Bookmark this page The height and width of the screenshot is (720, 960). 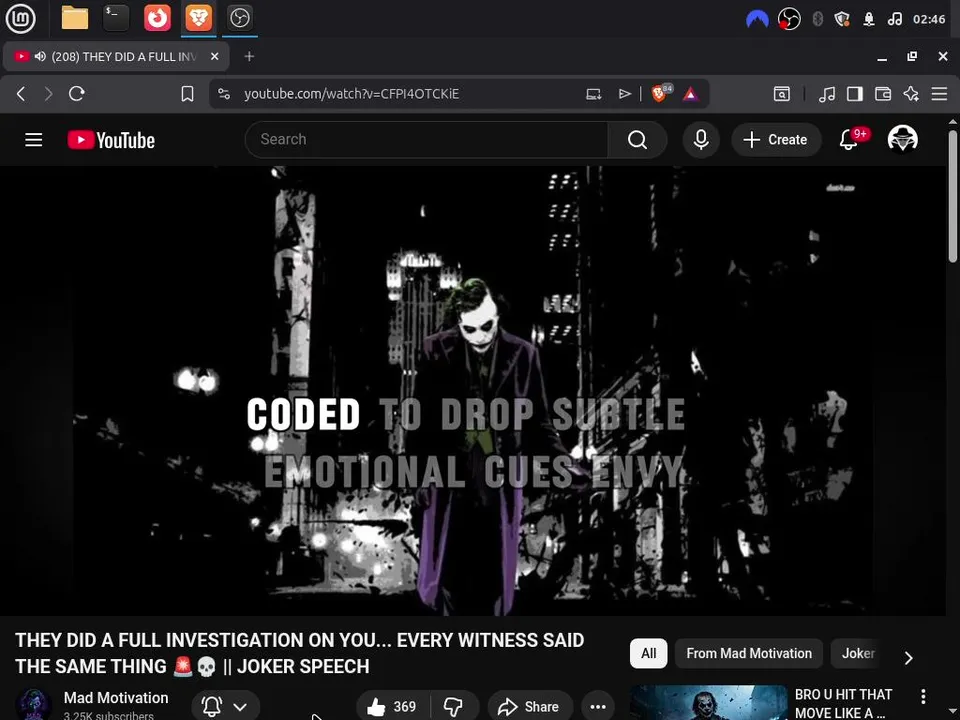tap(187, 94)
